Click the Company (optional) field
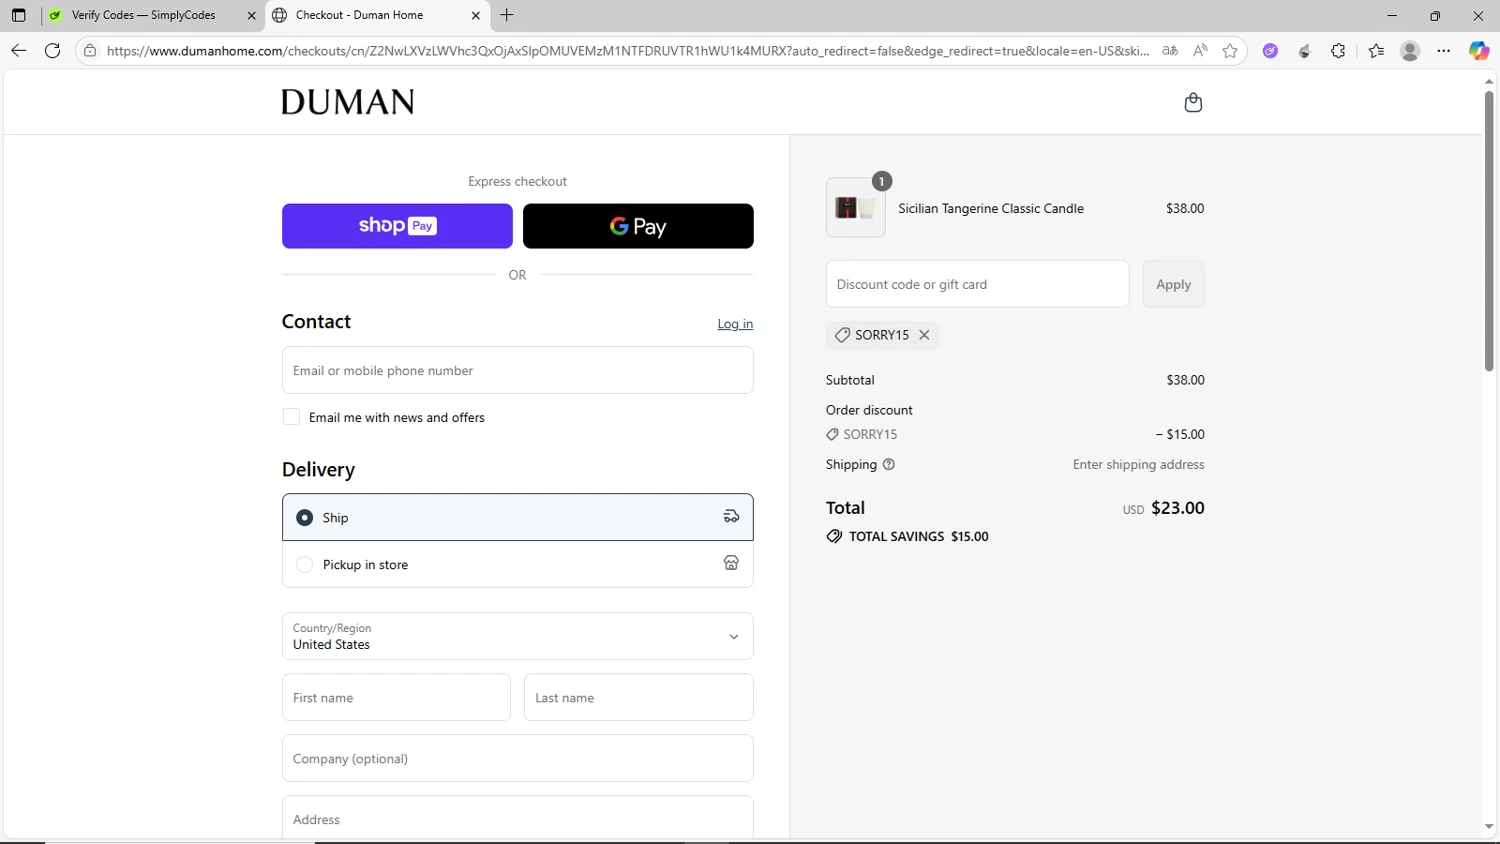Viewport: 1500px width, 844px height. coord(518,758)
